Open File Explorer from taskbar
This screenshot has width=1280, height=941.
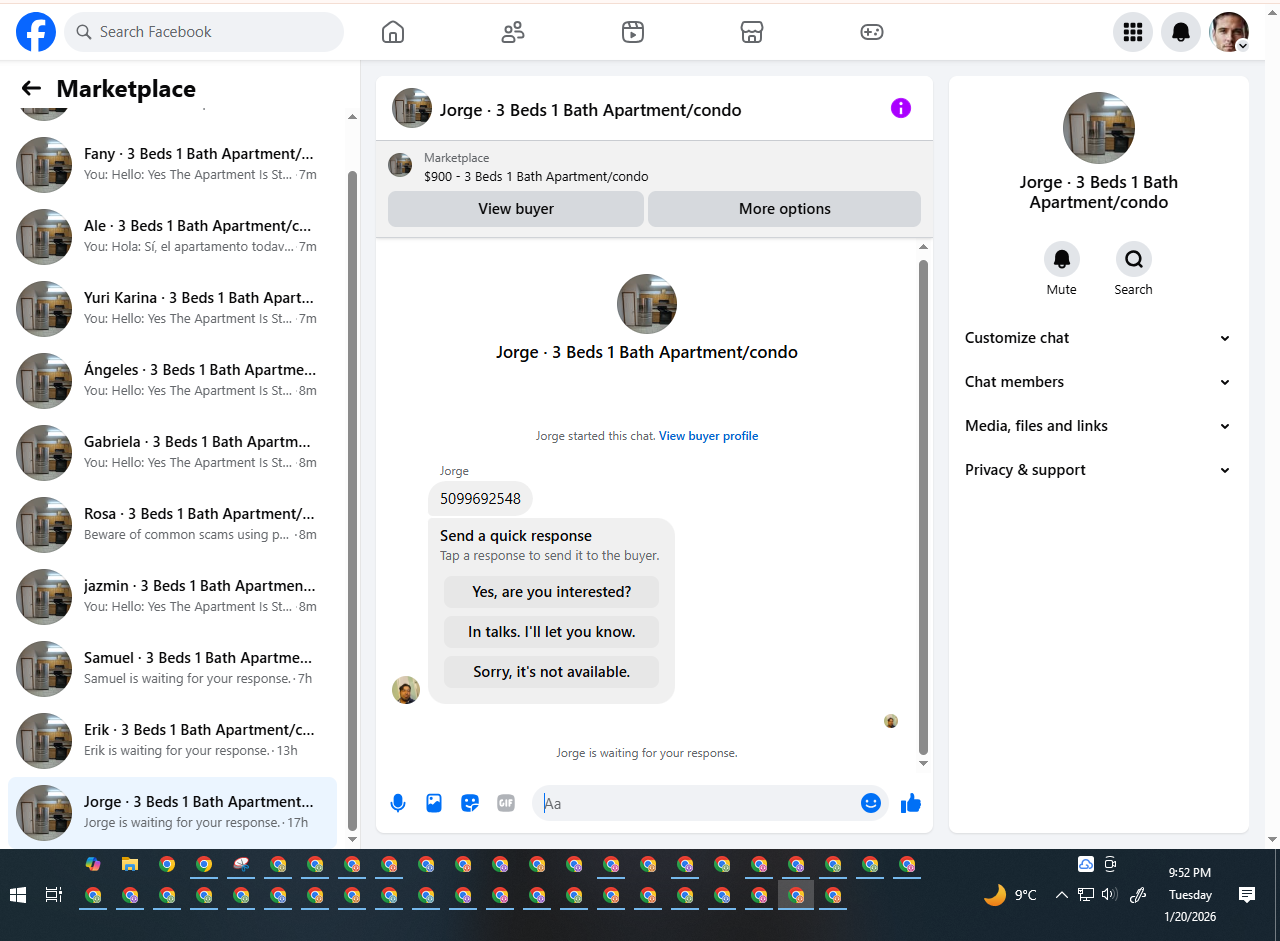coord(130,864)
